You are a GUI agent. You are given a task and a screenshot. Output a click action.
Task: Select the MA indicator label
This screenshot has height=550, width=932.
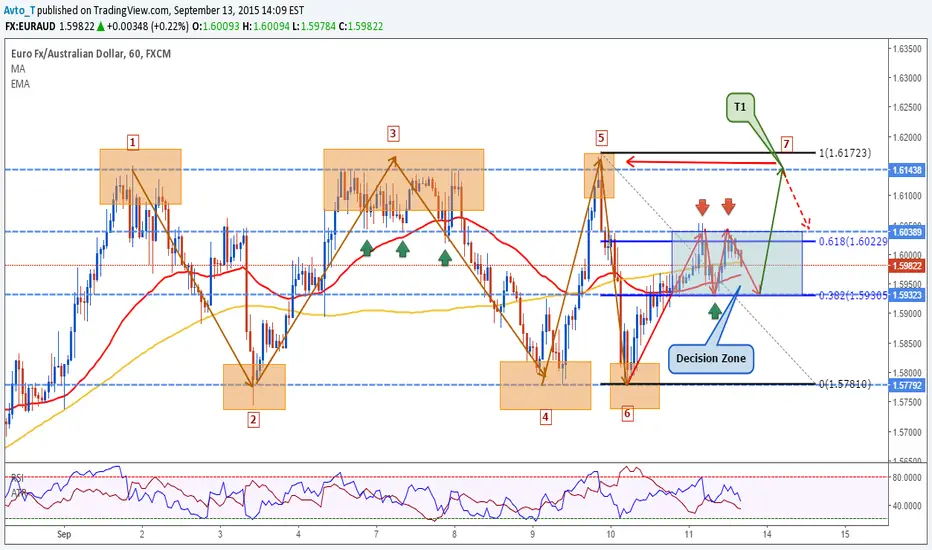18,69
